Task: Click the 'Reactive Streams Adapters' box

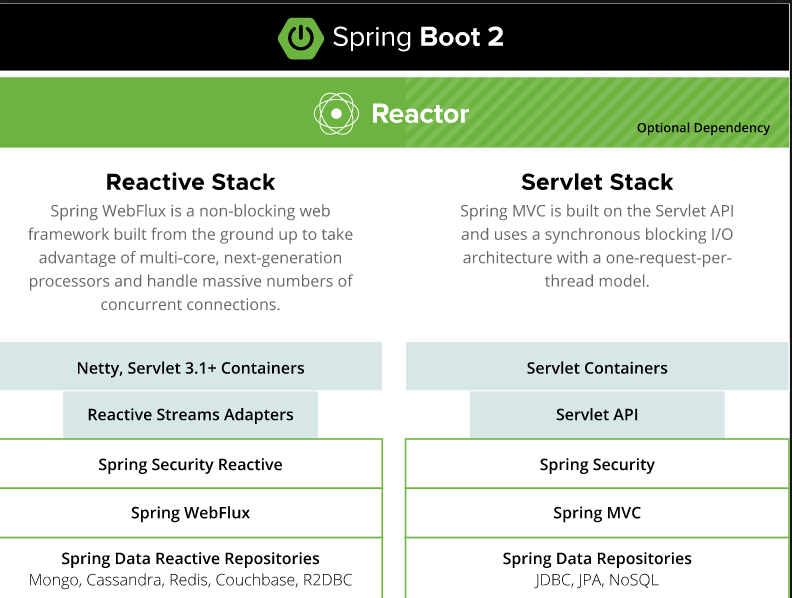Action: (x=190, y=414)
